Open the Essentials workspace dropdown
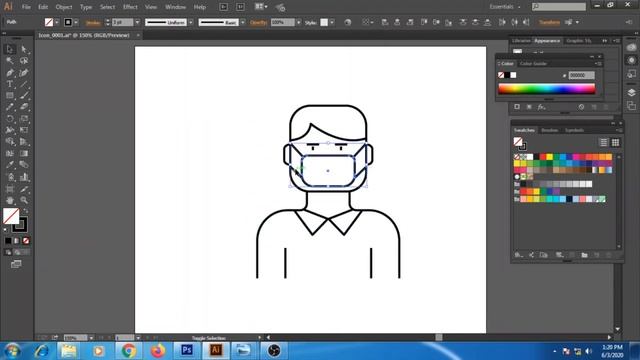 point(505,7)
